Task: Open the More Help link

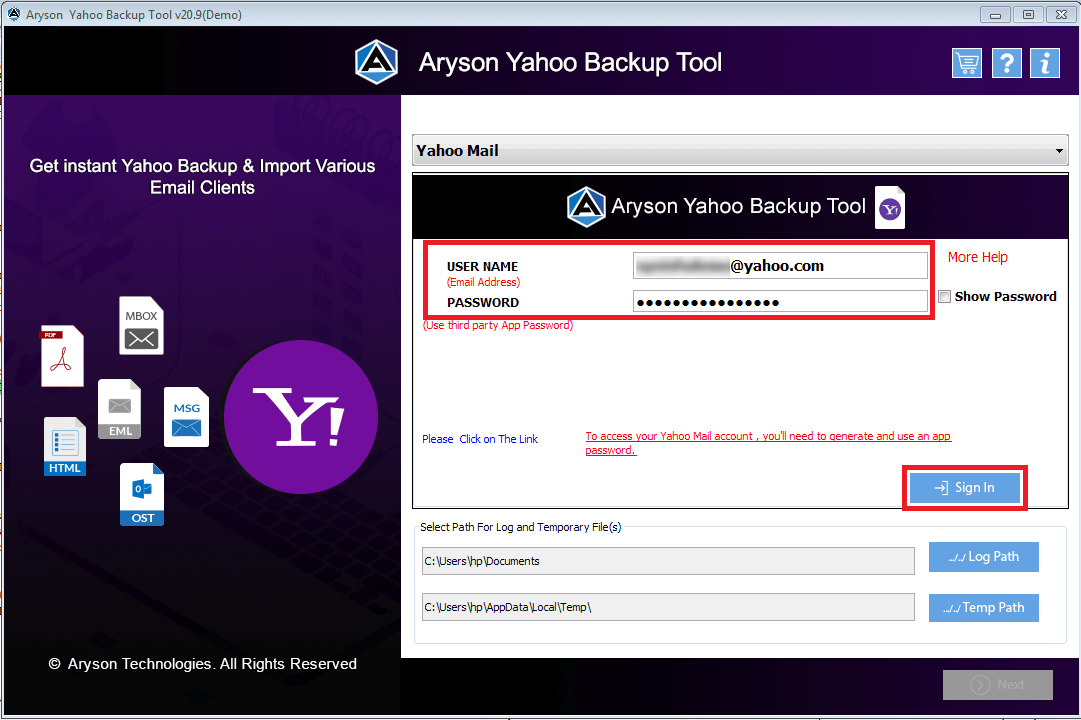Action: (x=977, y=257)
